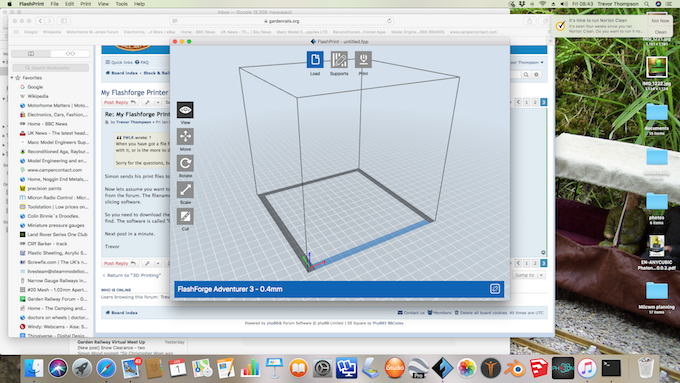Click the Trevor Thompson author link in the post
The height and width of the screenshot is (383, 680).
tap(133, 122)
